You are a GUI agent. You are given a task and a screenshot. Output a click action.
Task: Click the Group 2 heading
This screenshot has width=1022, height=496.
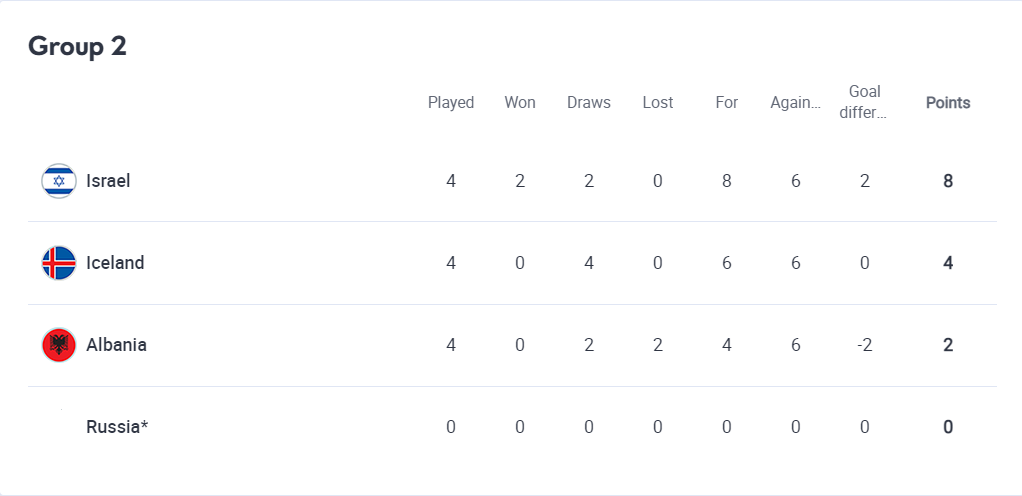77,46
